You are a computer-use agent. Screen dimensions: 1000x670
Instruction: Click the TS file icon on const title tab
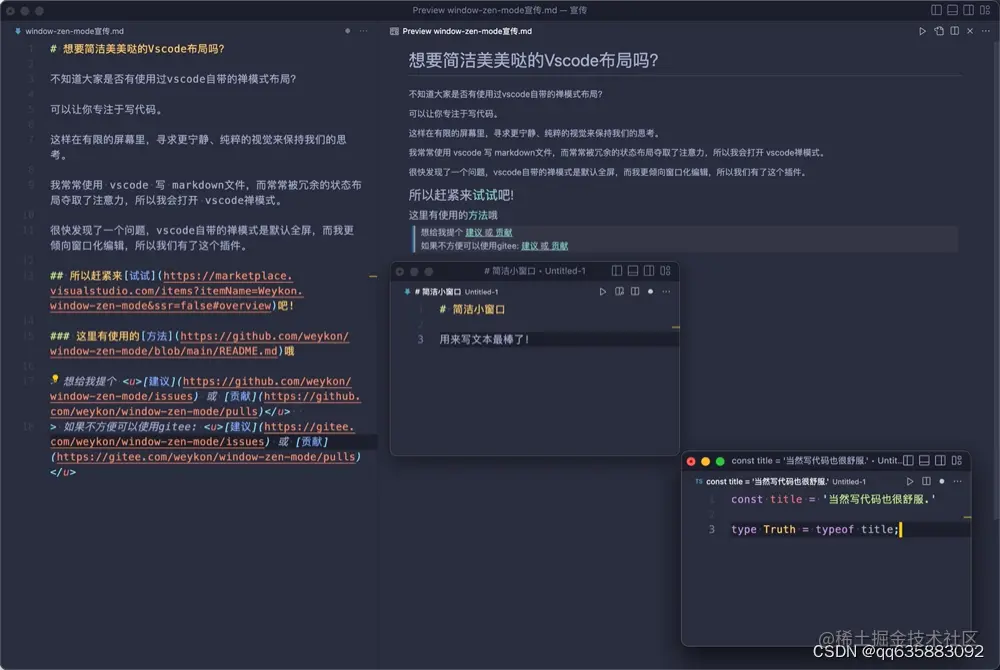[699, 481]
